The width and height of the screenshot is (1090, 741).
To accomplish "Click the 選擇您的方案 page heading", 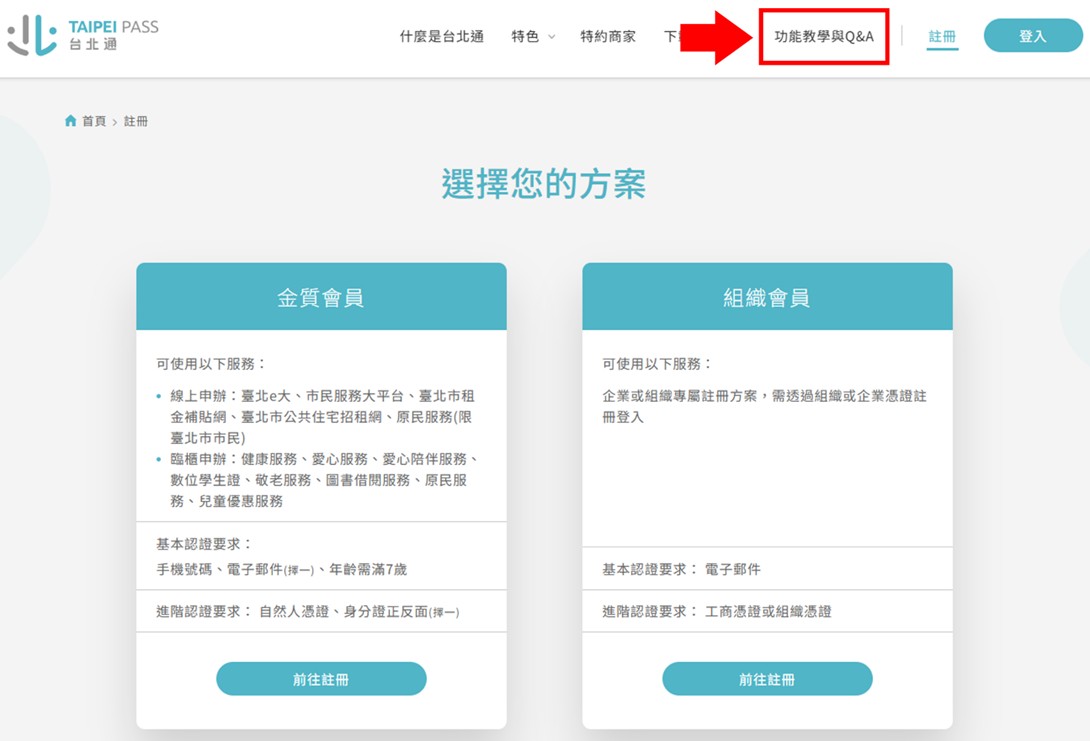I will pyautogui.click(x=544, y=184).
